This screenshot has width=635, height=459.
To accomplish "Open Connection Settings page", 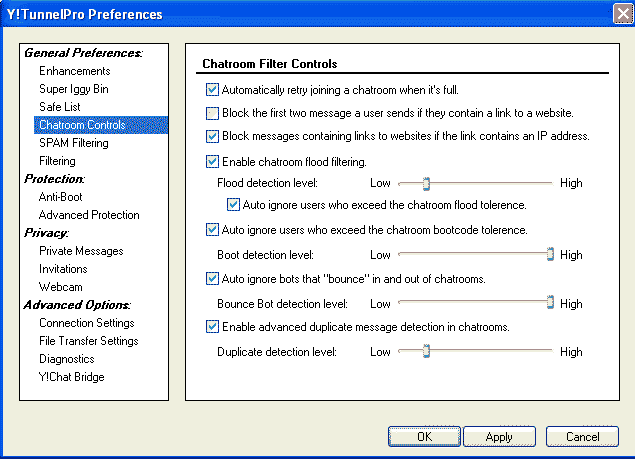I will (x=87, y=323).
